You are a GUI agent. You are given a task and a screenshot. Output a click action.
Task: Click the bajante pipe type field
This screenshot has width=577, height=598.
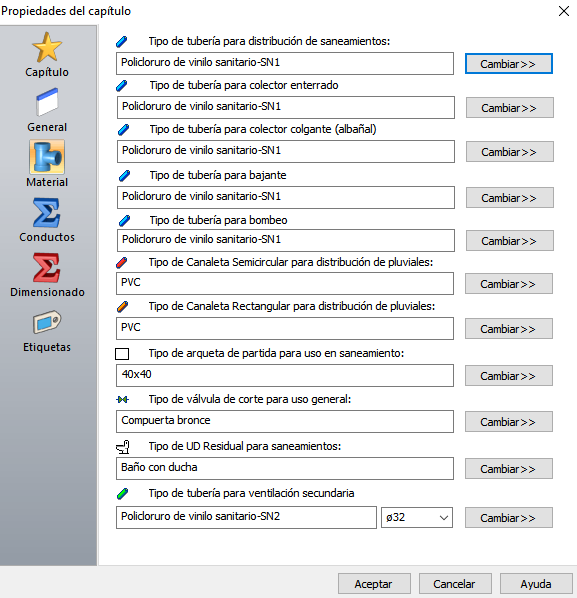tap(286, 198)
